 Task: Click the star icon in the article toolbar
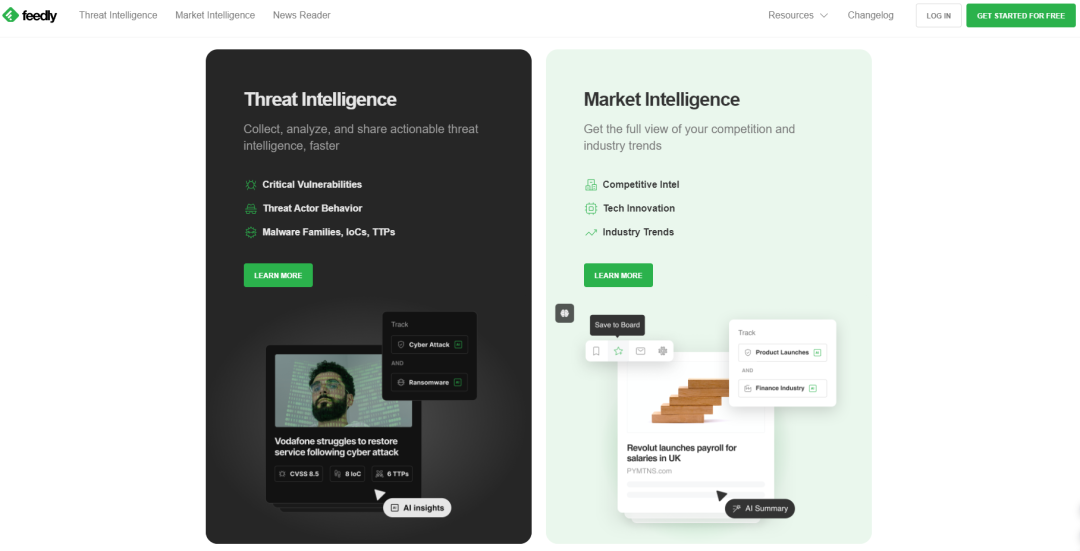619,351
